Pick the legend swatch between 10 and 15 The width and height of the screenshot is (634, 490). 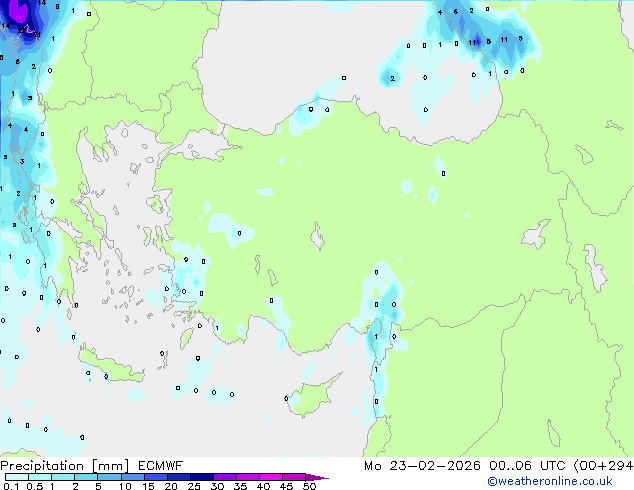(133, 477)
